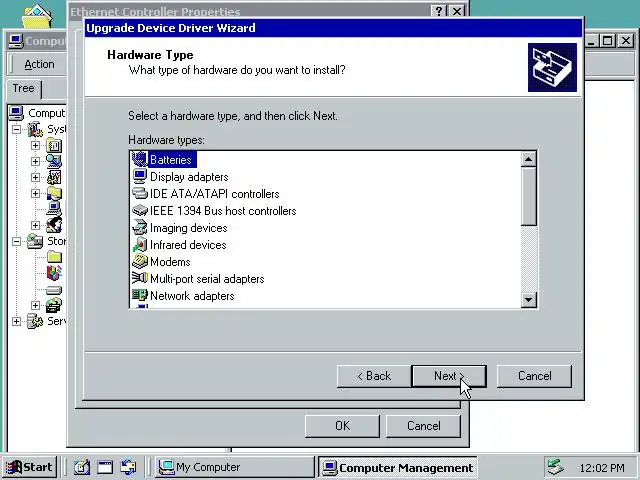Collapse the Storage tree node
The image size is (640, 480).
pyautogui.click(x=16, y=241)
